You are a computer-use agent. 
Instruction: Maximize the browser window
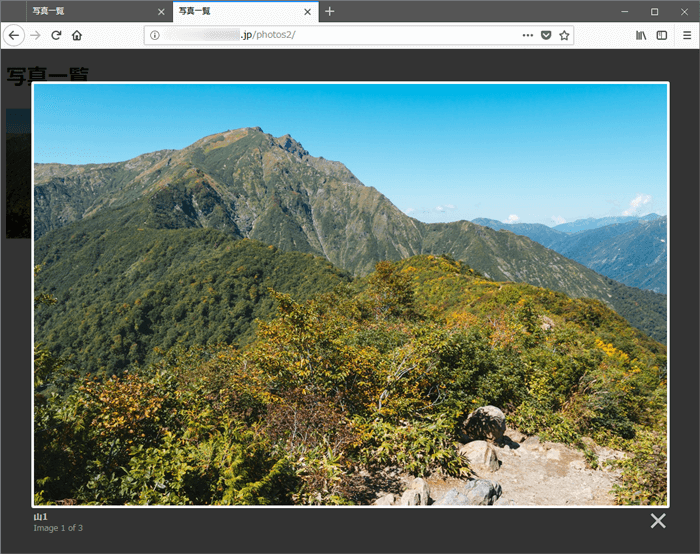[654, 11]
